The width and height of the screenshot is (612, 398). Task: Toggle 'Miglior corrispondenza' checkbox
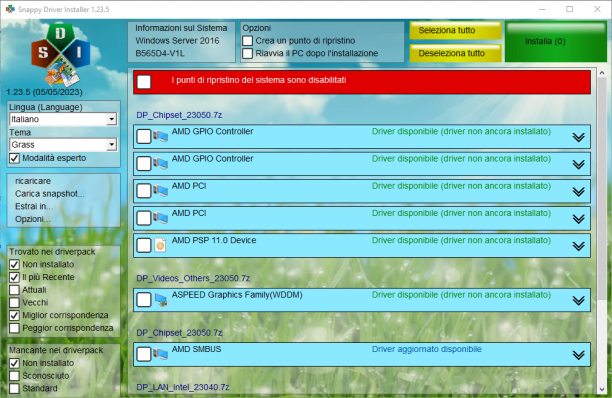(x=14, y=315)
